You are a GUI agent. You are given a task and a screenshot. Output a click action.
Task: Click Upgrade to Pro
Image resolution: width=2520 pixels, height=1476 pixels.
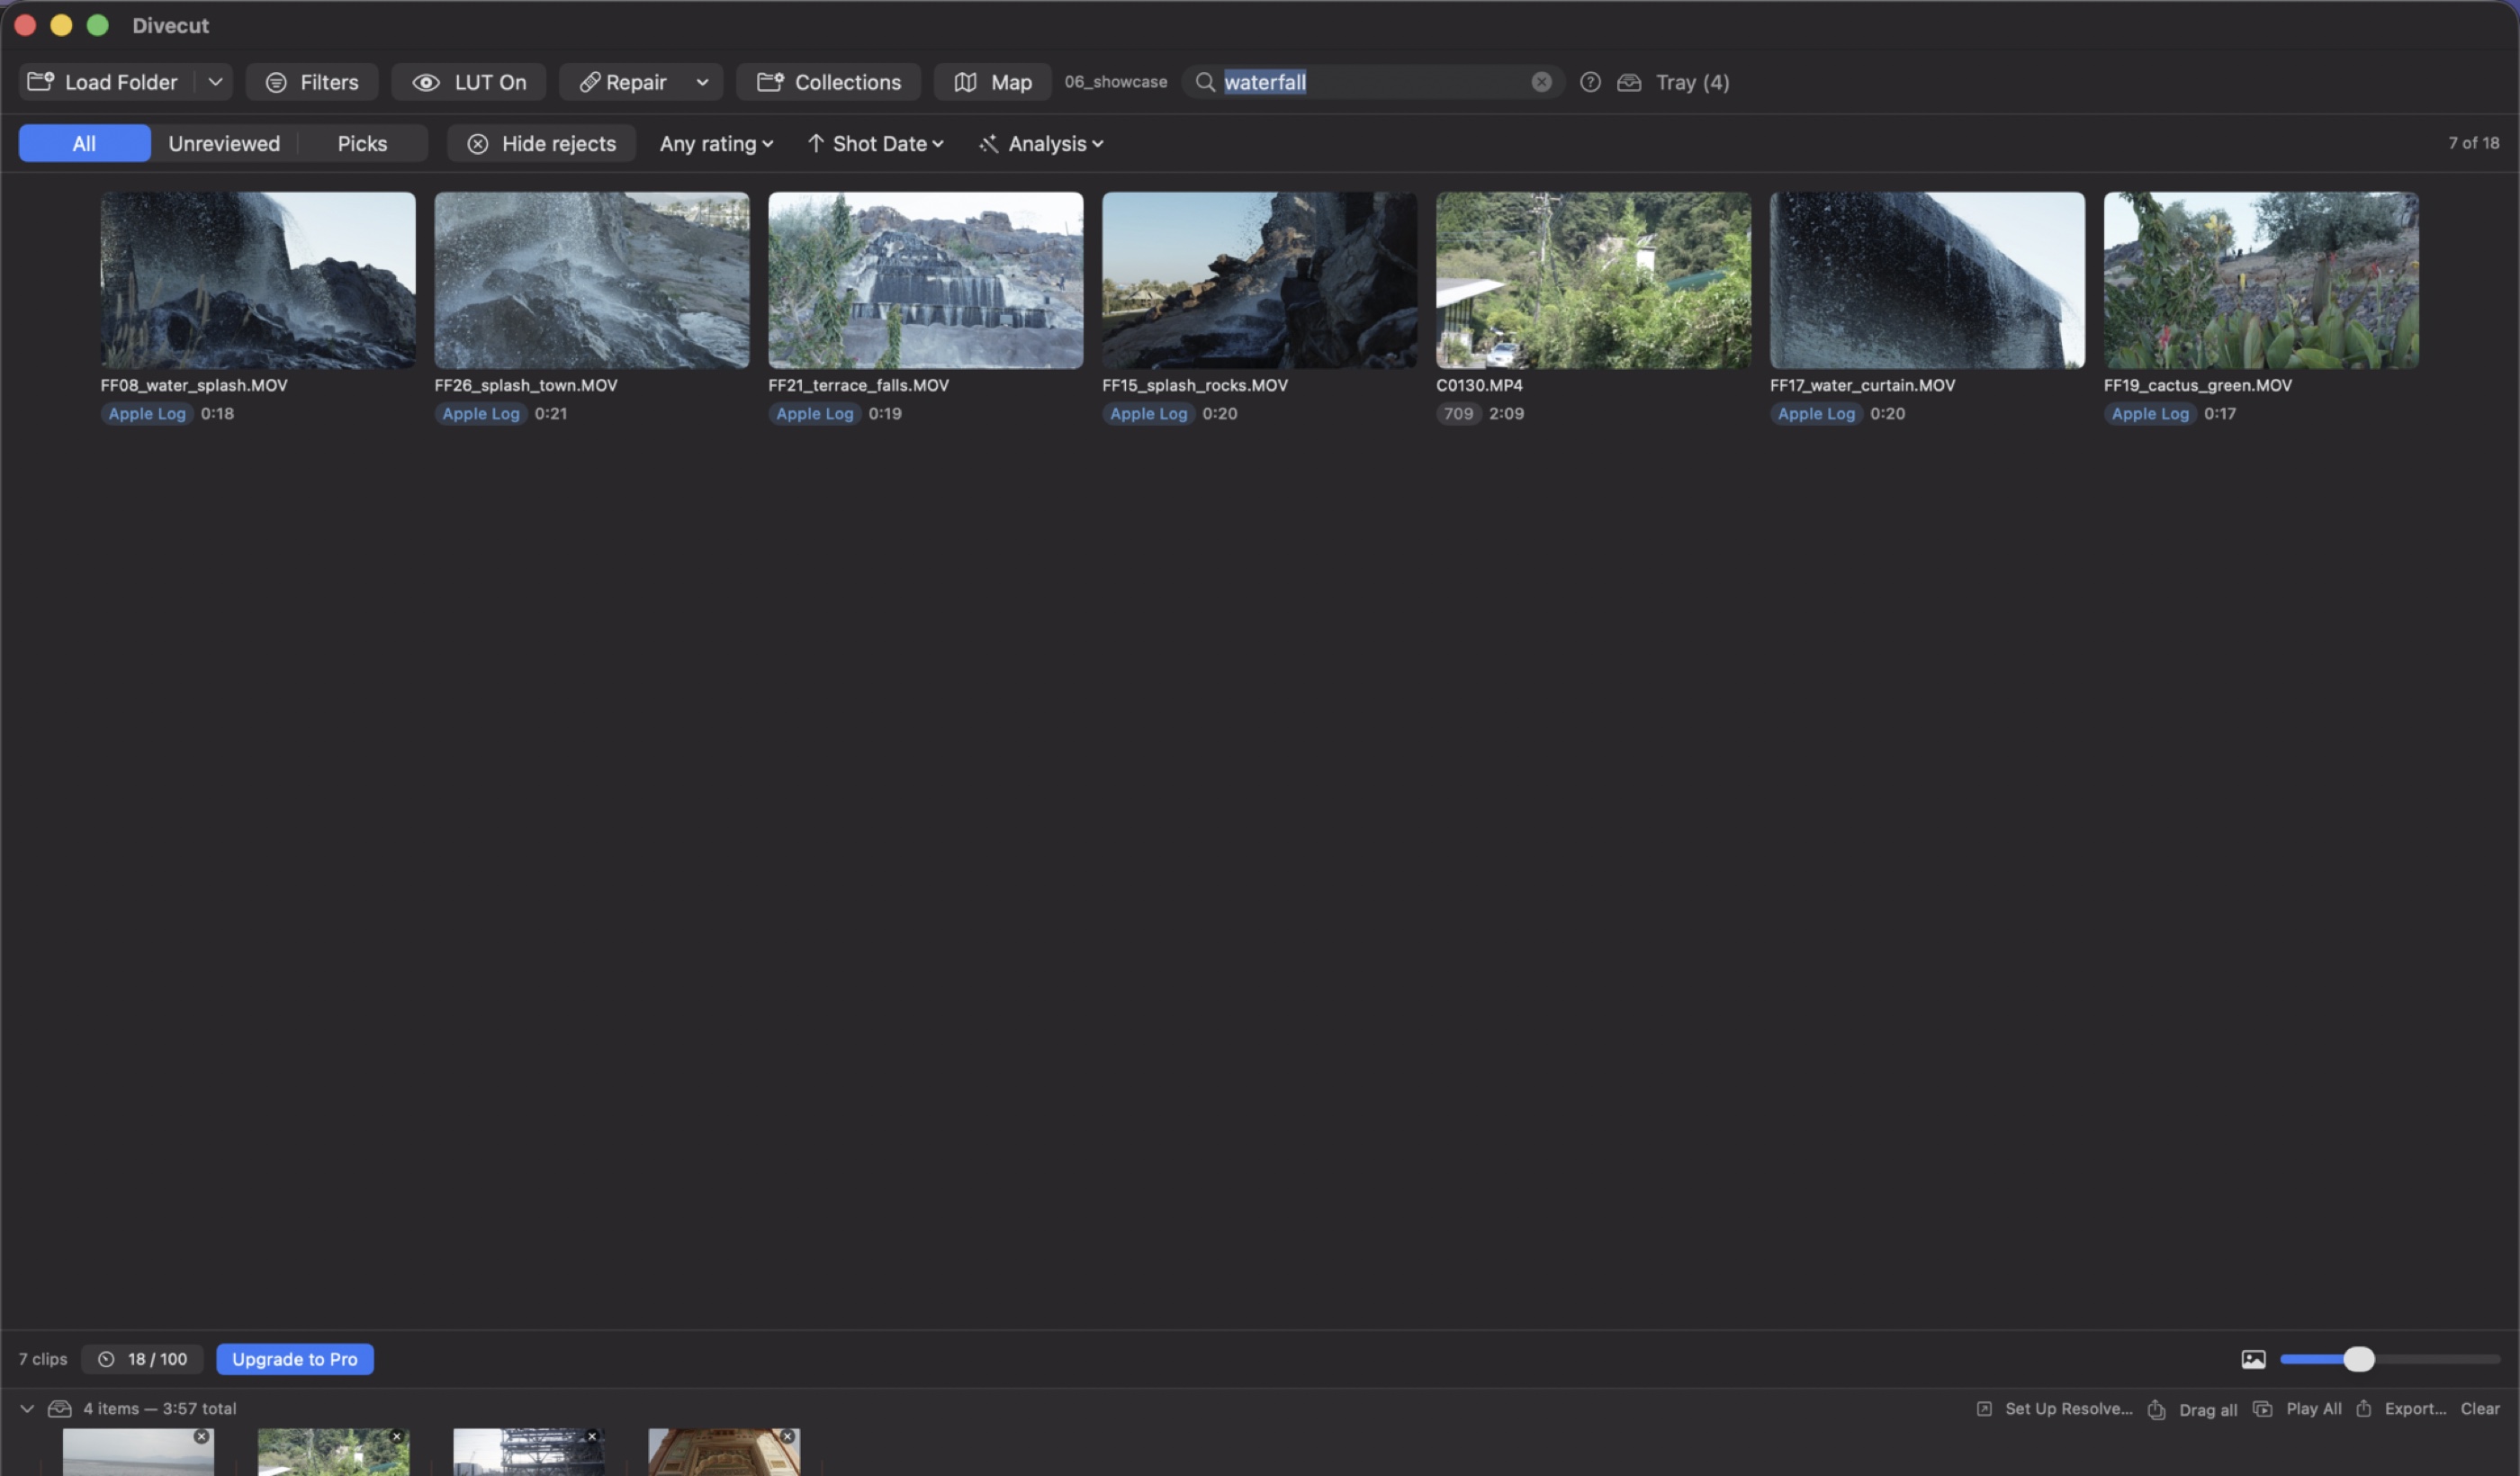pyautogui.click(x=295, y=1359)
